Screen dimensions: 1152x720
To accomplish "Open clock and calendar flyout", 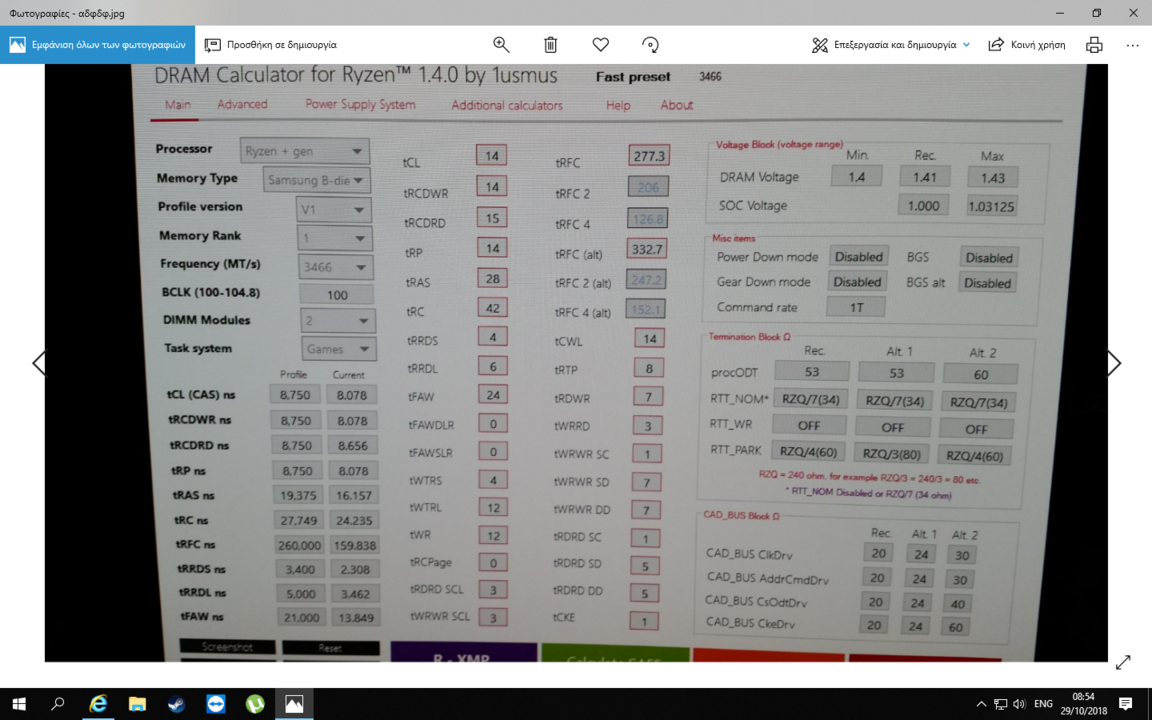I will 1083,704.
